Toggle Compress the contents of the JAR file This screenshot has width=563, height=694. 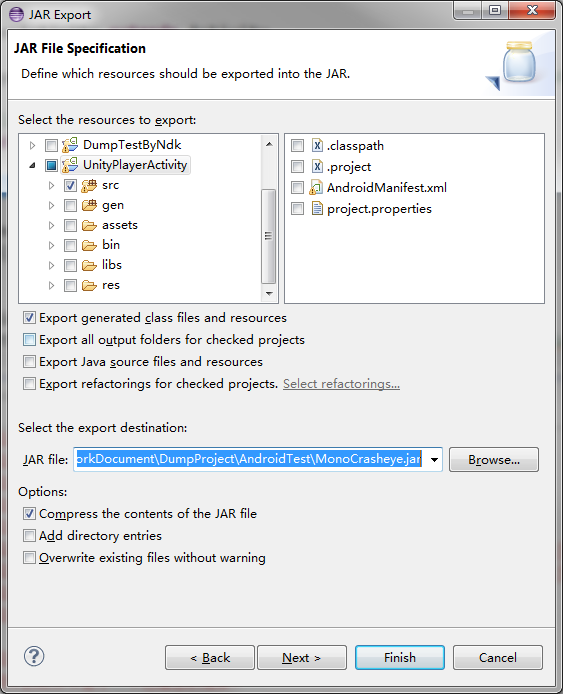pos(29,513)
